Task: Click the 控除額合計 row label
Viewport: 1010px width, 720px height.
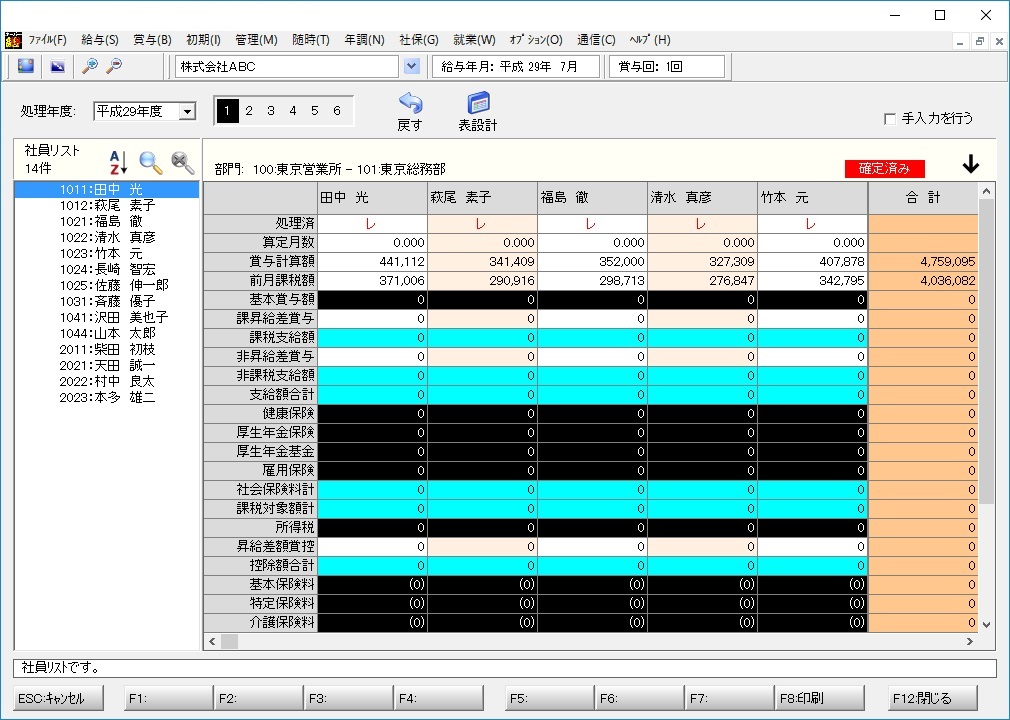Action: [261, 565]
